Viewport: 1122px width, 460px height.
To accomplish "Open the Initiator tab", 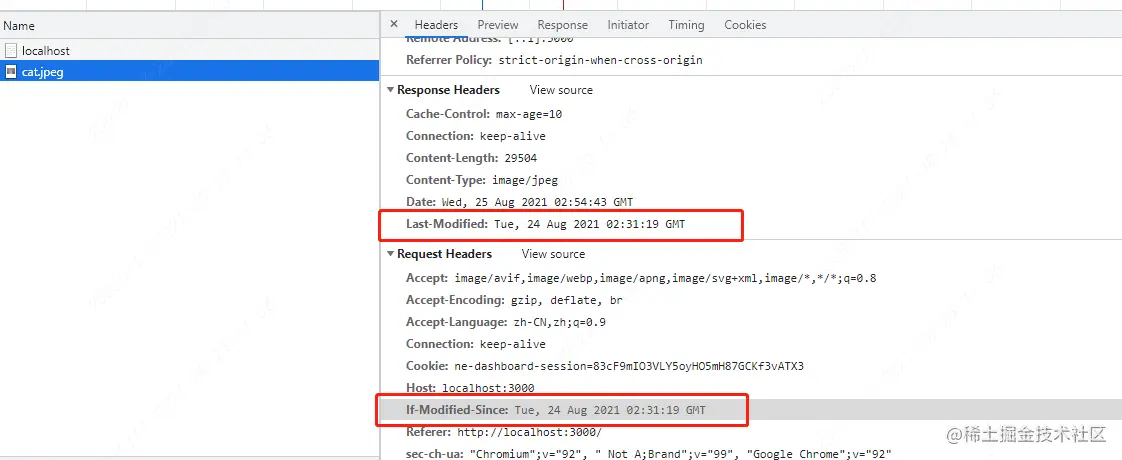I will [628, 24].
